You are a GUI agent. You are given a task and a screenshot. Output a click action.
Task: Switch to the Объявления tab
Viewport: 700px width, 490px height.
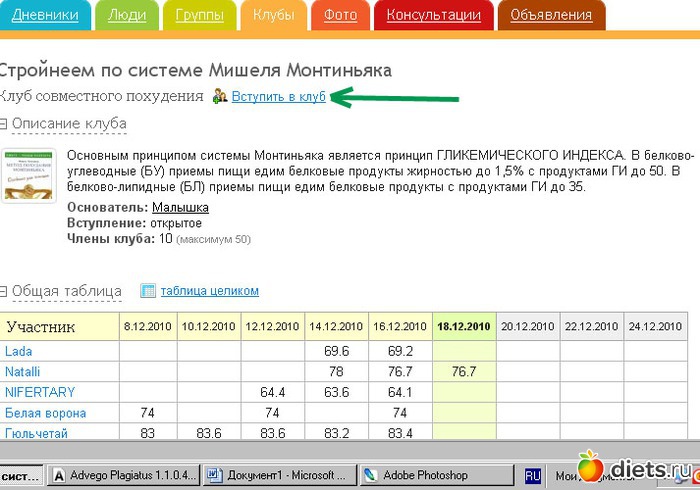click(x=551, y=15)
